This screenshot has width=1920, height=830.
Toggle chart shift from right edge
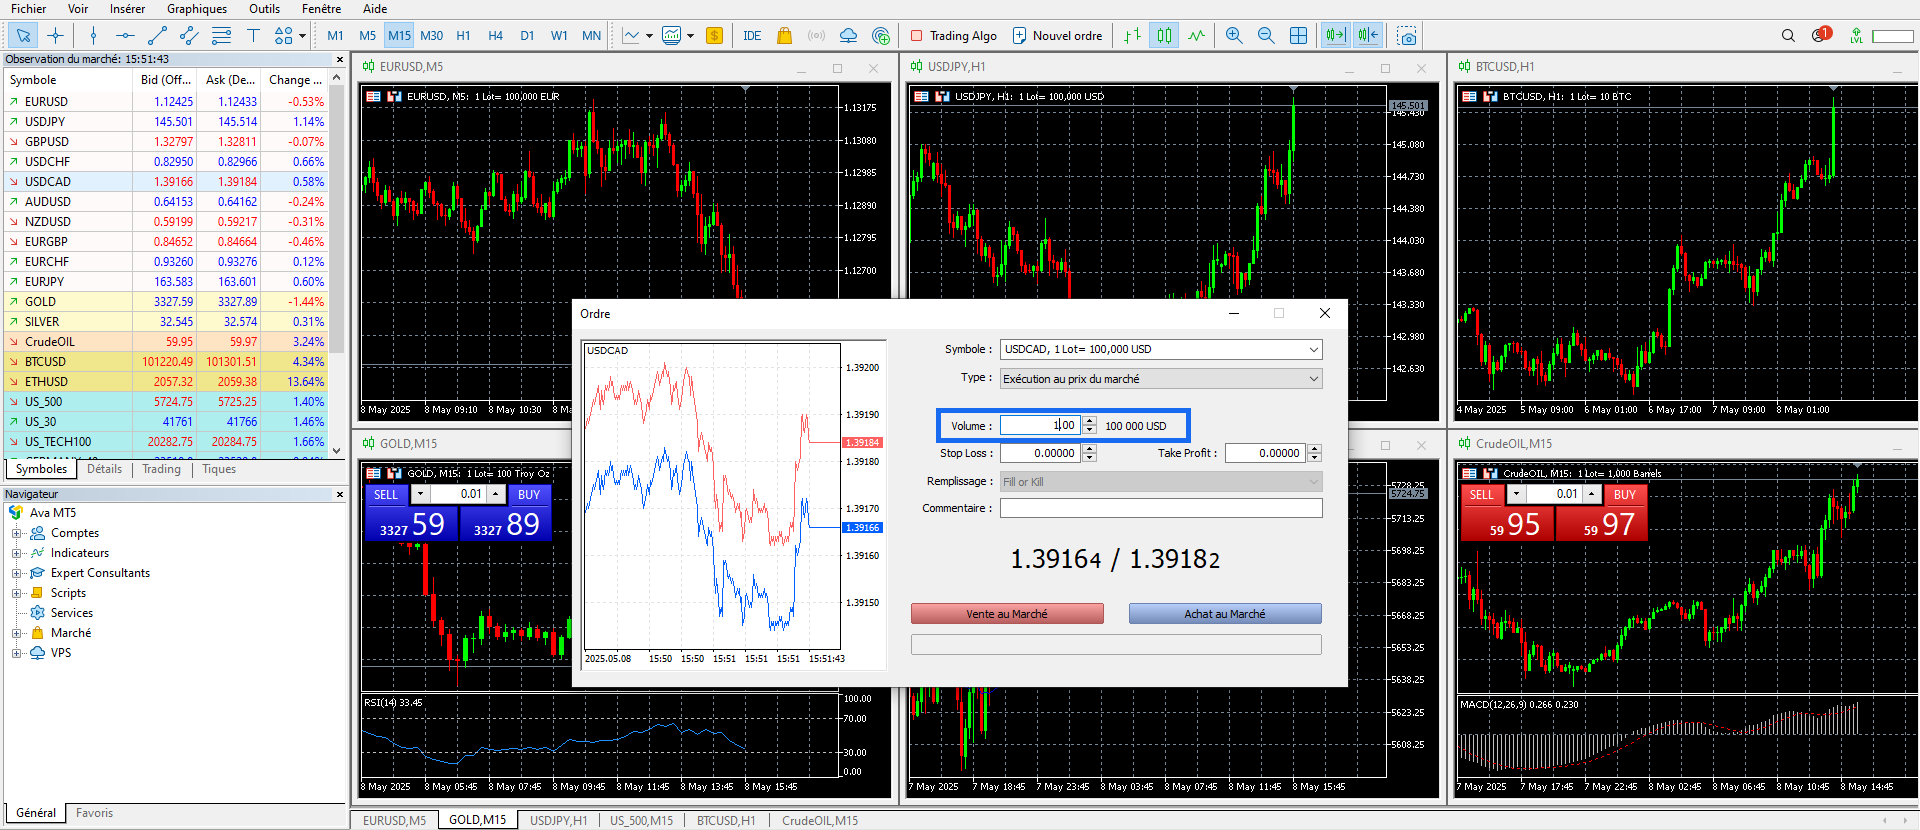coord(1368,36)
